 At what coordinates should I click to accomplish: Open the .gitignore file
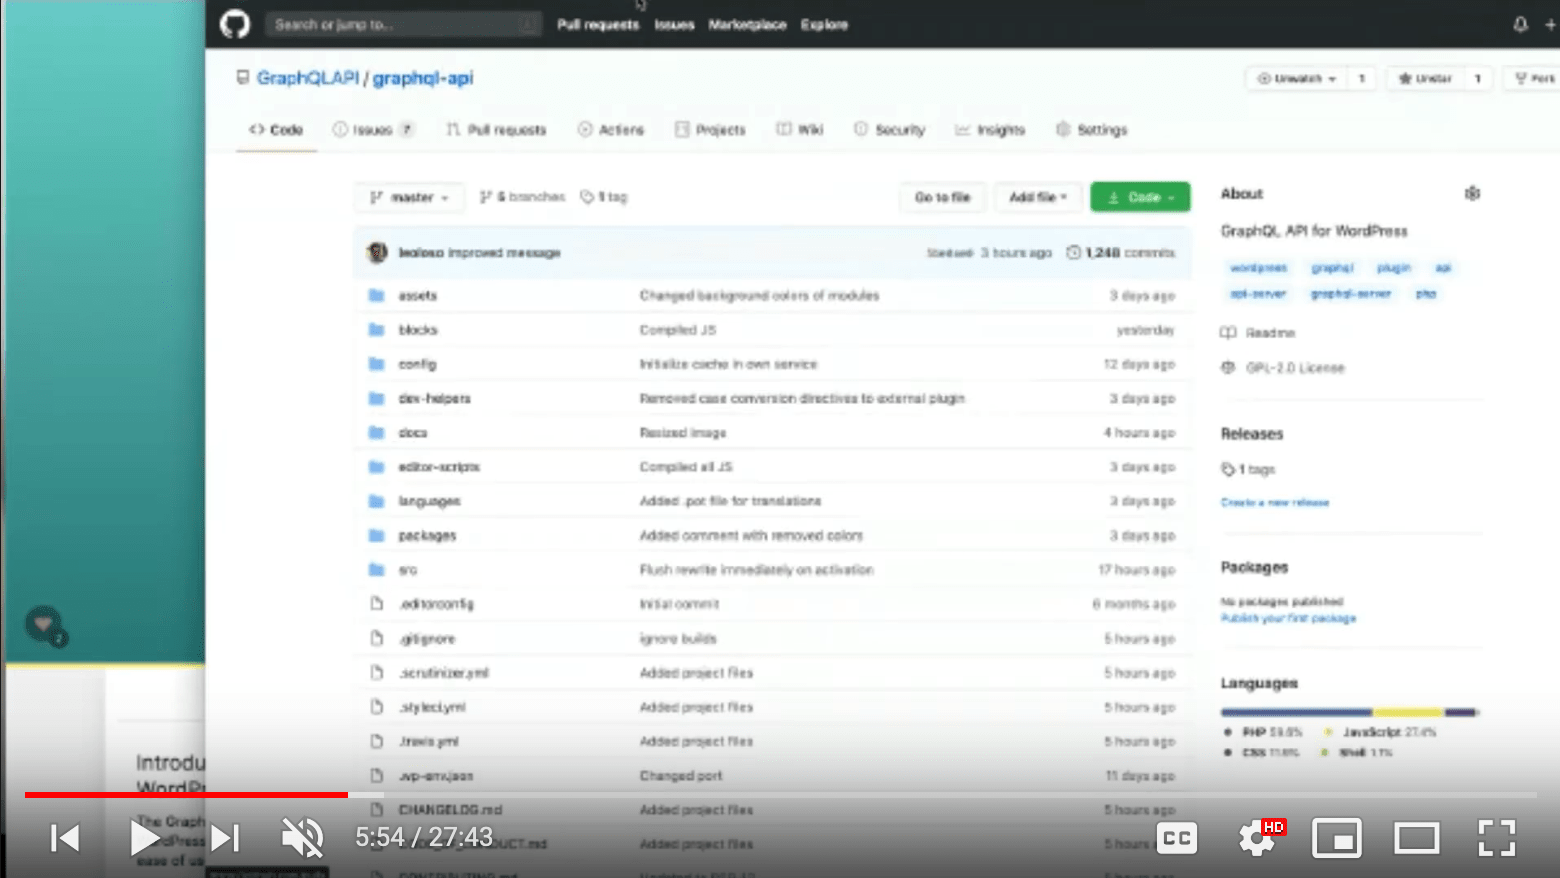point(427,639)
